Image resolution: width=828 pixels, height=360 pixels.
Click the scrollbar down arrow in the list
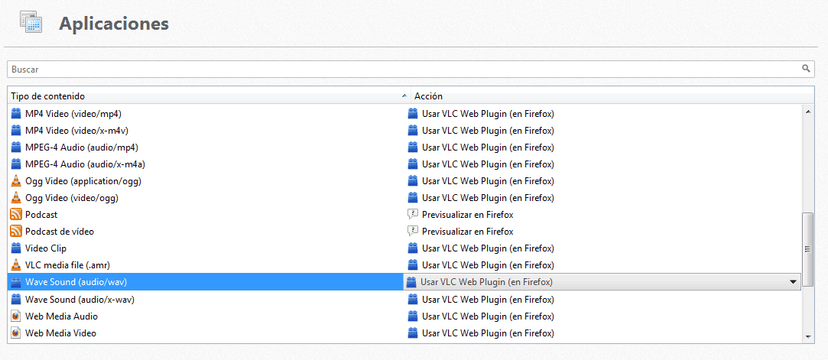pyautogui.click(x=808, y=336)
